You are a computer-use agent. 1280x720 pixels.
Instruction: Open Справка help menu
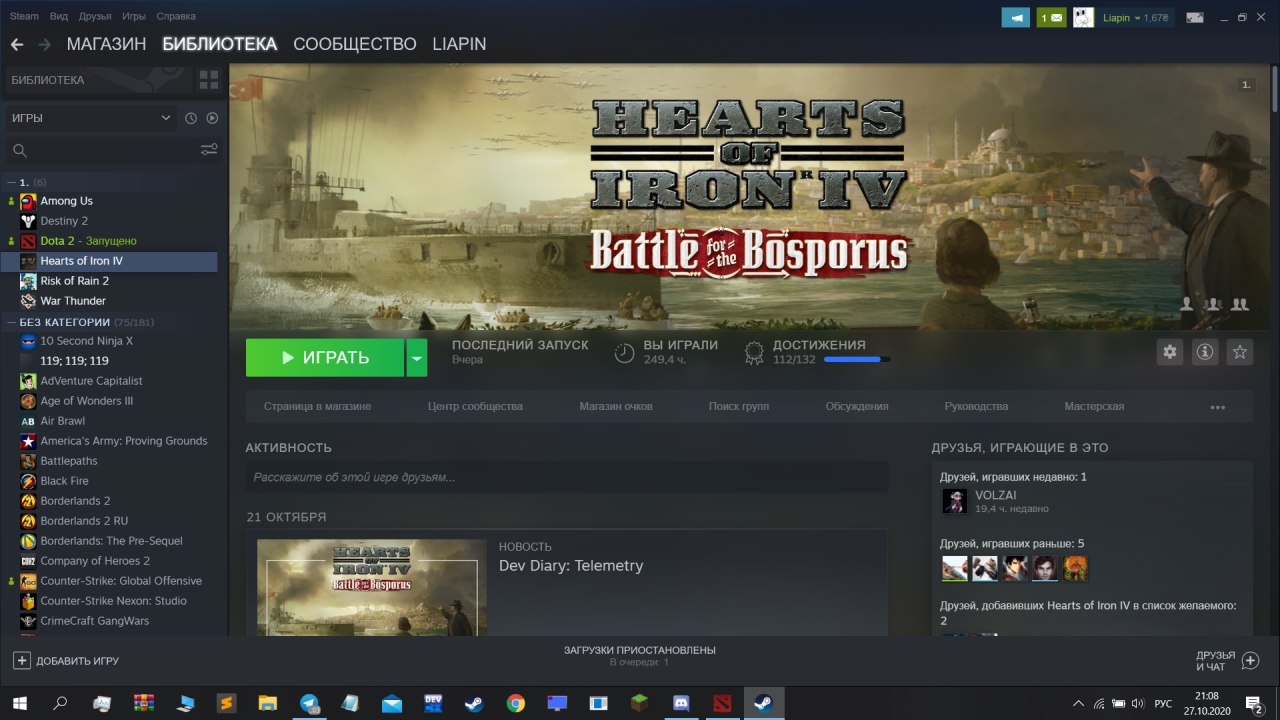click(176, 16)
